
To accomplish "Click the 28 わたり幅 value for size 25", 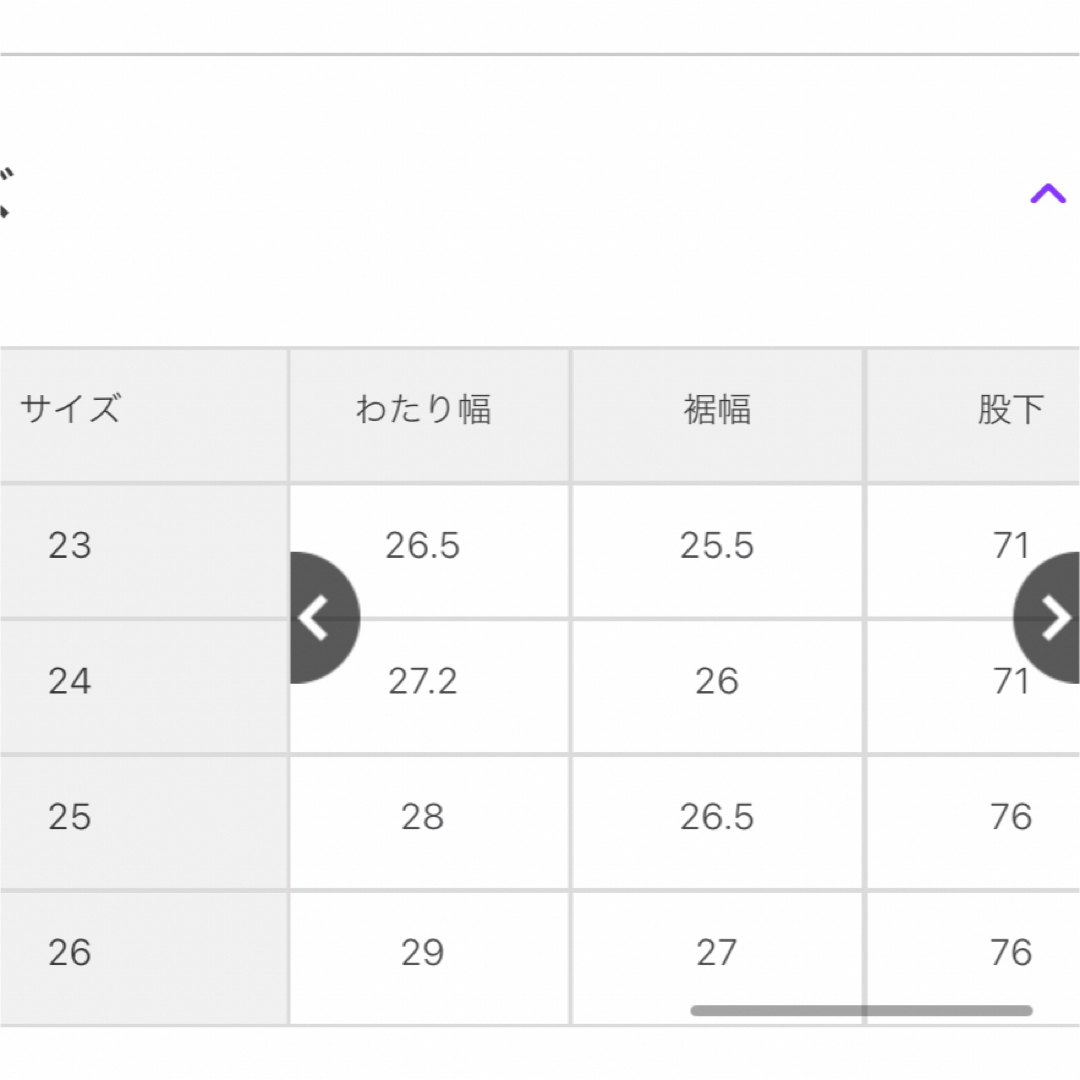I will [422, 817].
